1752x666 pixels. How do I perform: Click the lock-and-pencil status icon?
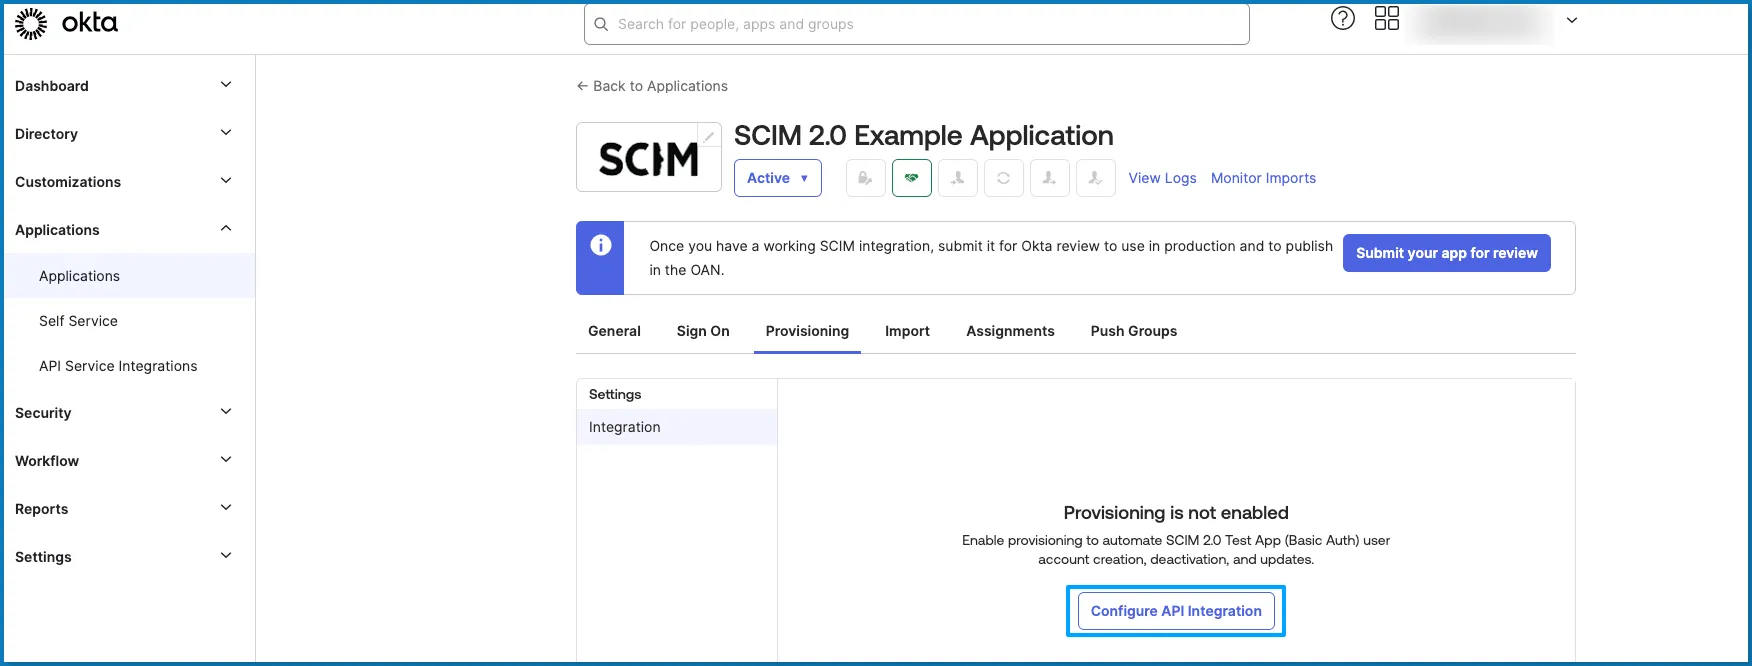(x=865, y=178)
